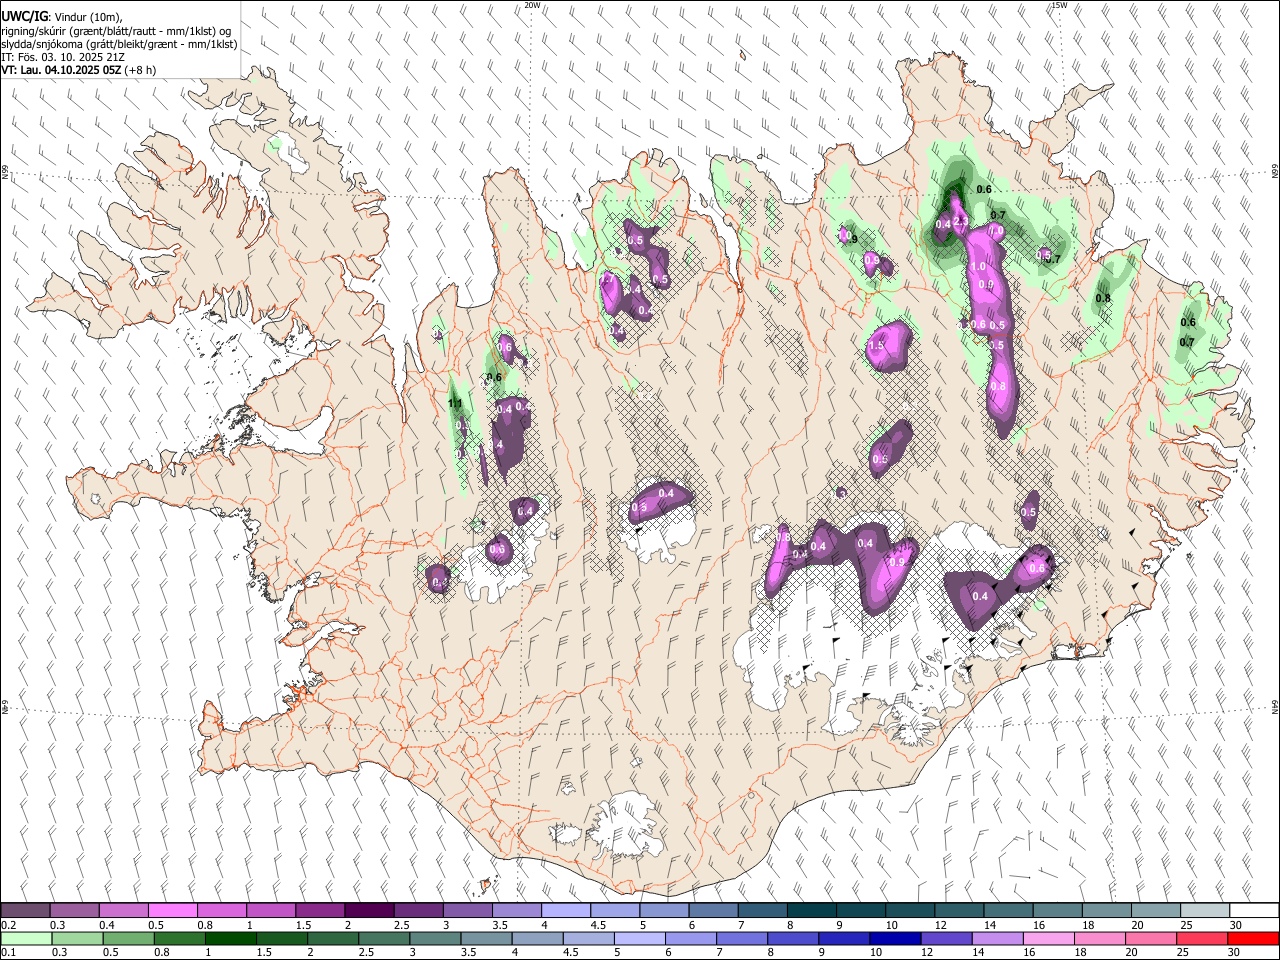Screen dimensions: 1280x960
Task: Click the '(+8 h)' forecast offset text
Action: pos(140,70)
